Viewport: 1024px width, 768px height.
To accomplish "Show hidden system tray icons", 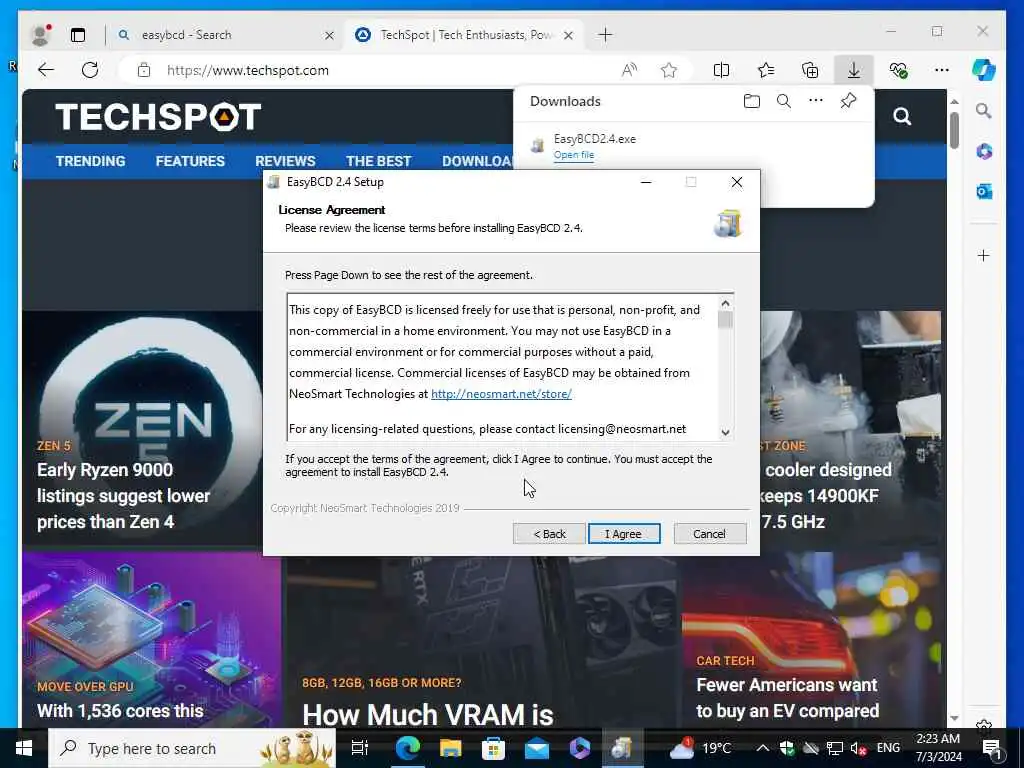I will pyautogui.click(x=762, y=748).
